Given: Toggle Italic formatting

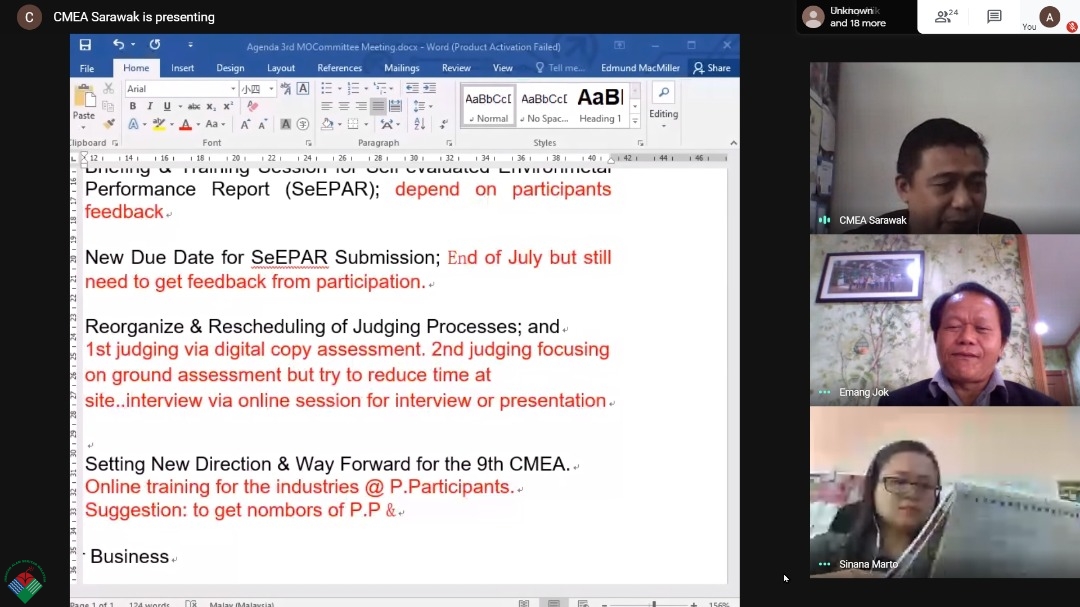Looking at the screenshot, I should pyautogui.click(x=149, y=106).
